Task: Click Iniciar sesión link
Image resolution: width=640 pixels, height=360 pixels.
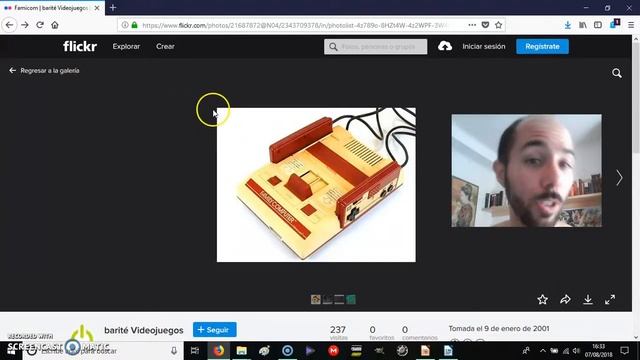Action: click(484, 47)
